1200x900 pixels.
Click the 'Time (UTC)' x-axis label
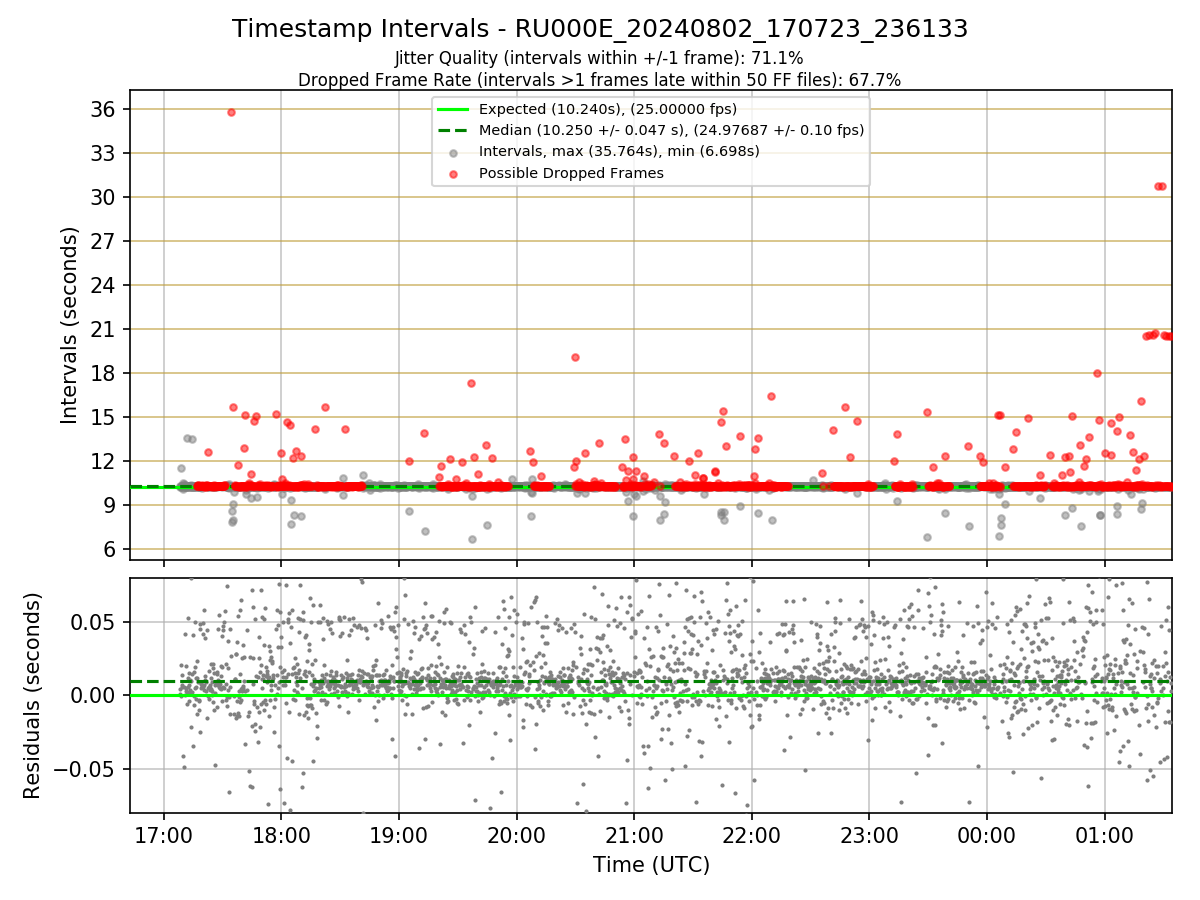pos(651,865)
